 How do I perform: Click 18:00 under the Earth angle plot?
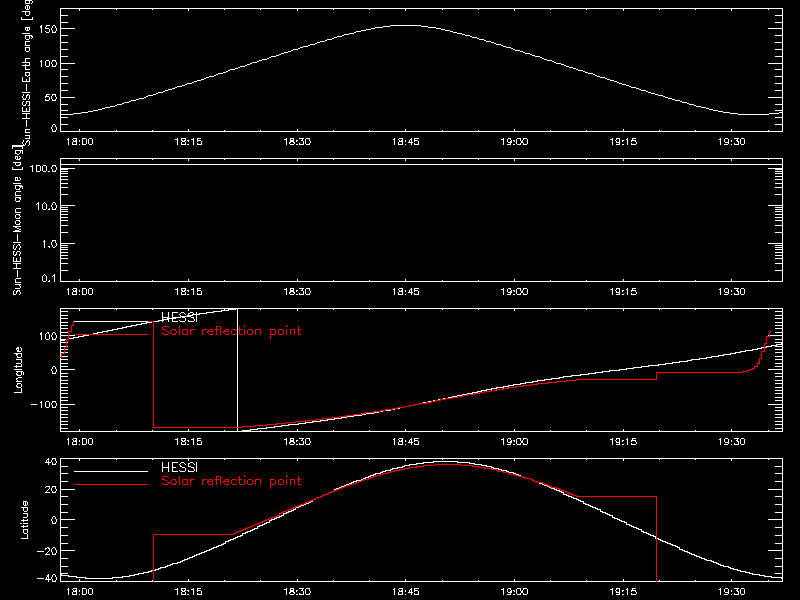[x=80, y=142]
